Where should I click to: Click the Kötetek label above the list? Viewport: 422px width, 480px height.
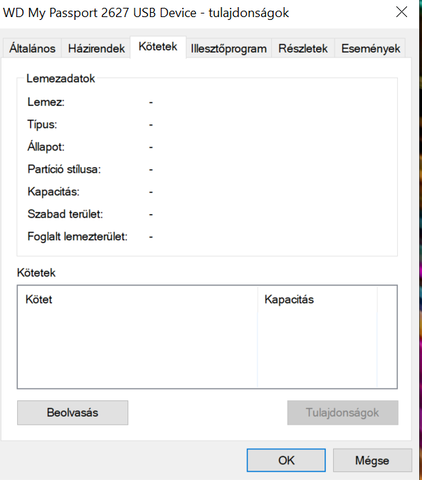tap(36, 273)
